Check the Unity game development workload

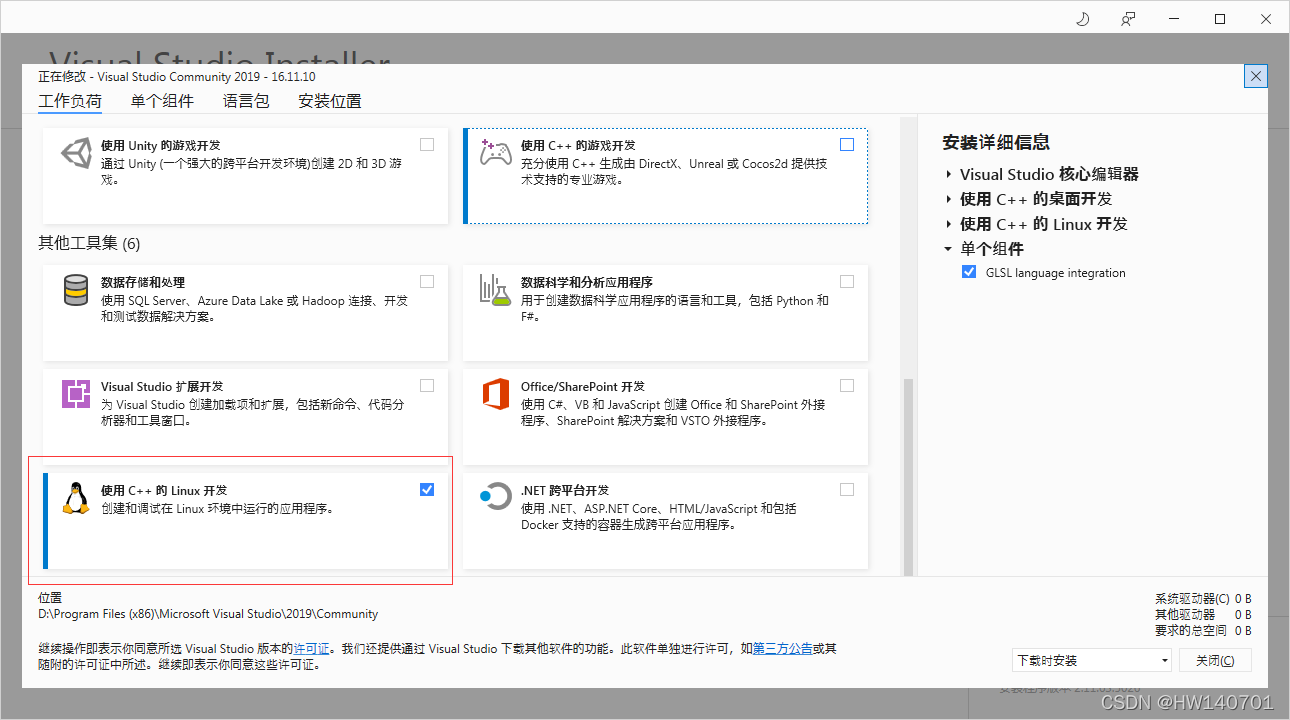[427, 145]
